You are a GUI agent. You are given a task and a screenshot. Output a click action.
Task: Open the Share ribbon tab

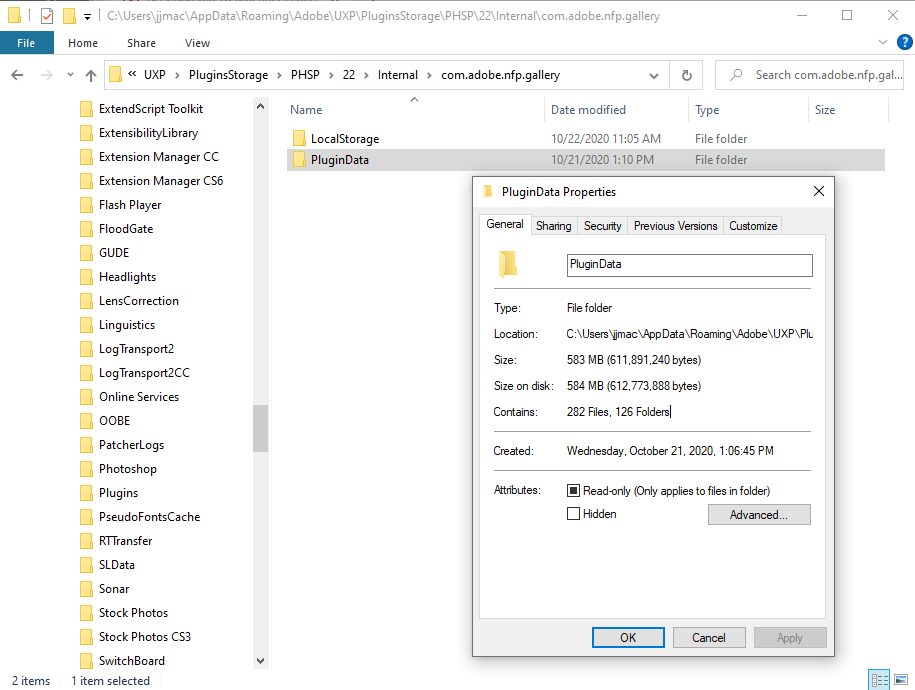click(141, 43)
